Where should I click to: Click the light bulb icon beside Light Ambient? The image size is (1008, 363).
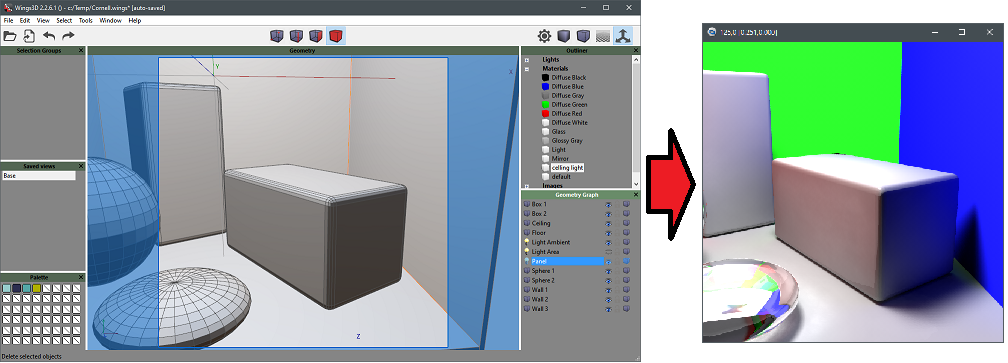click(527, 242)
